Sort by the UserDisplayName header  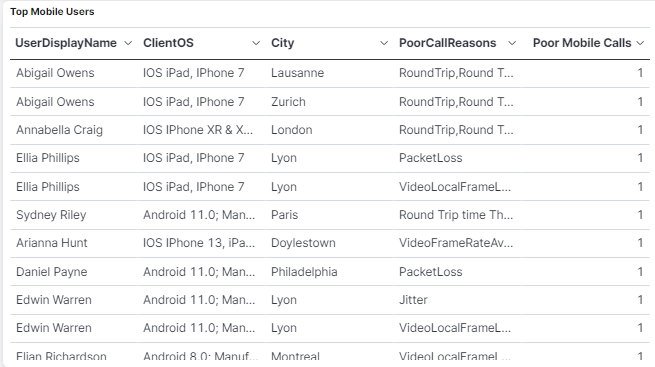[66, 43]
